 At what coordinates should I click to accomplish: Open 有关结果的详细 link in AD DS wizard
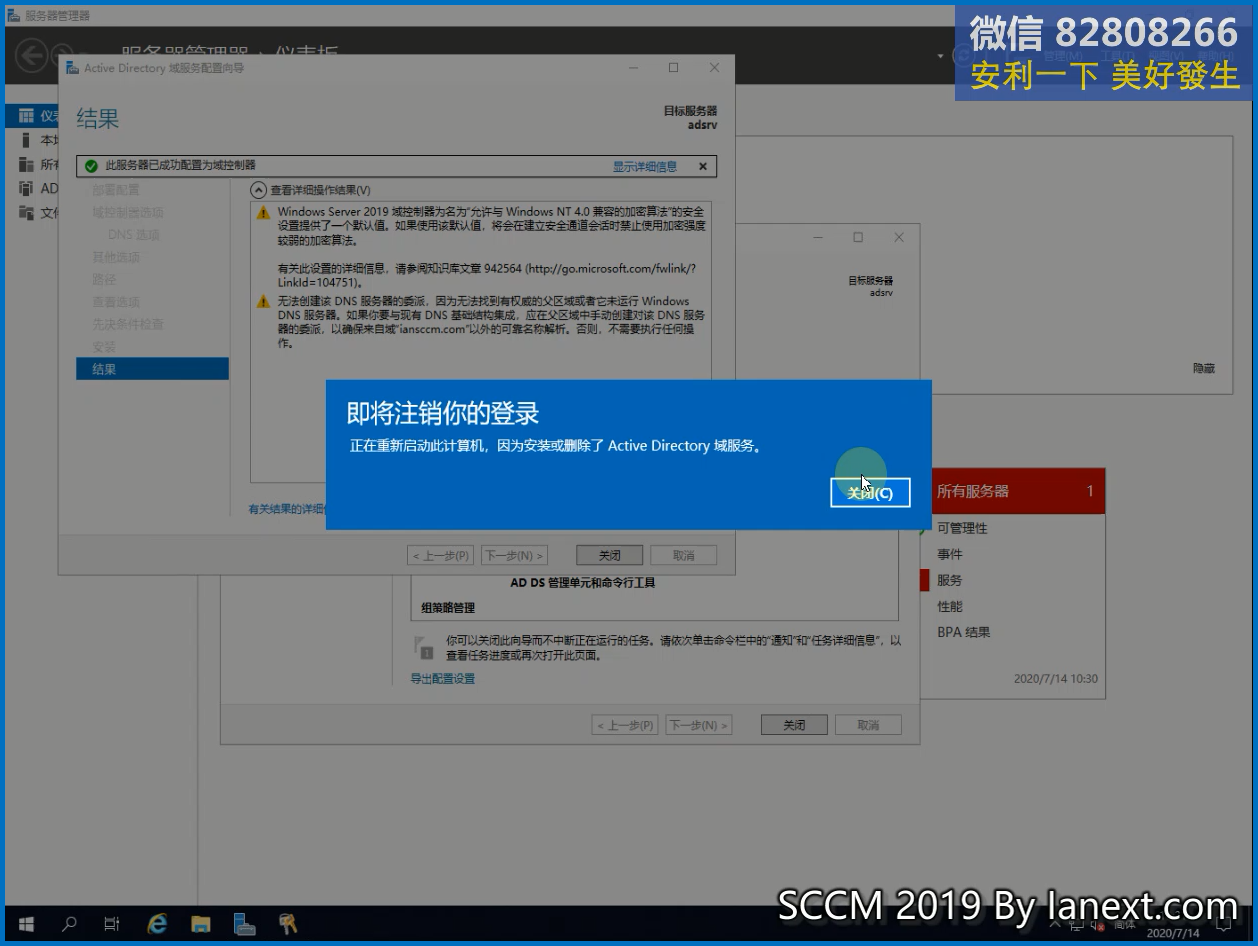[x=287, y=509]
